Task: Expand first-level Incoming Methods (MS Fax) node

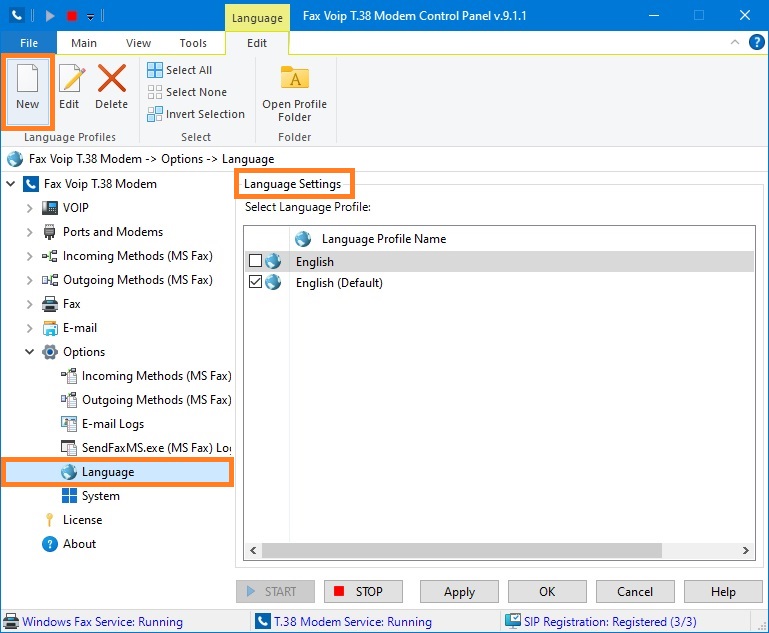Action: pos(29,256)
